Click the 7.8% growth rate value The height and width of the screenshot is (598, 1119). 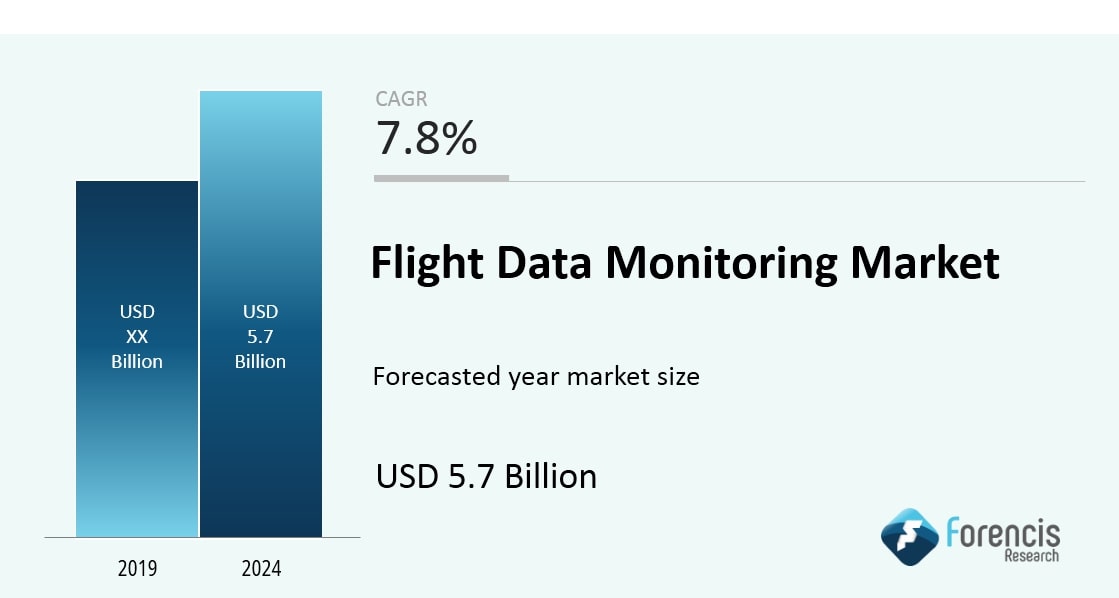(x=427, y=139)
